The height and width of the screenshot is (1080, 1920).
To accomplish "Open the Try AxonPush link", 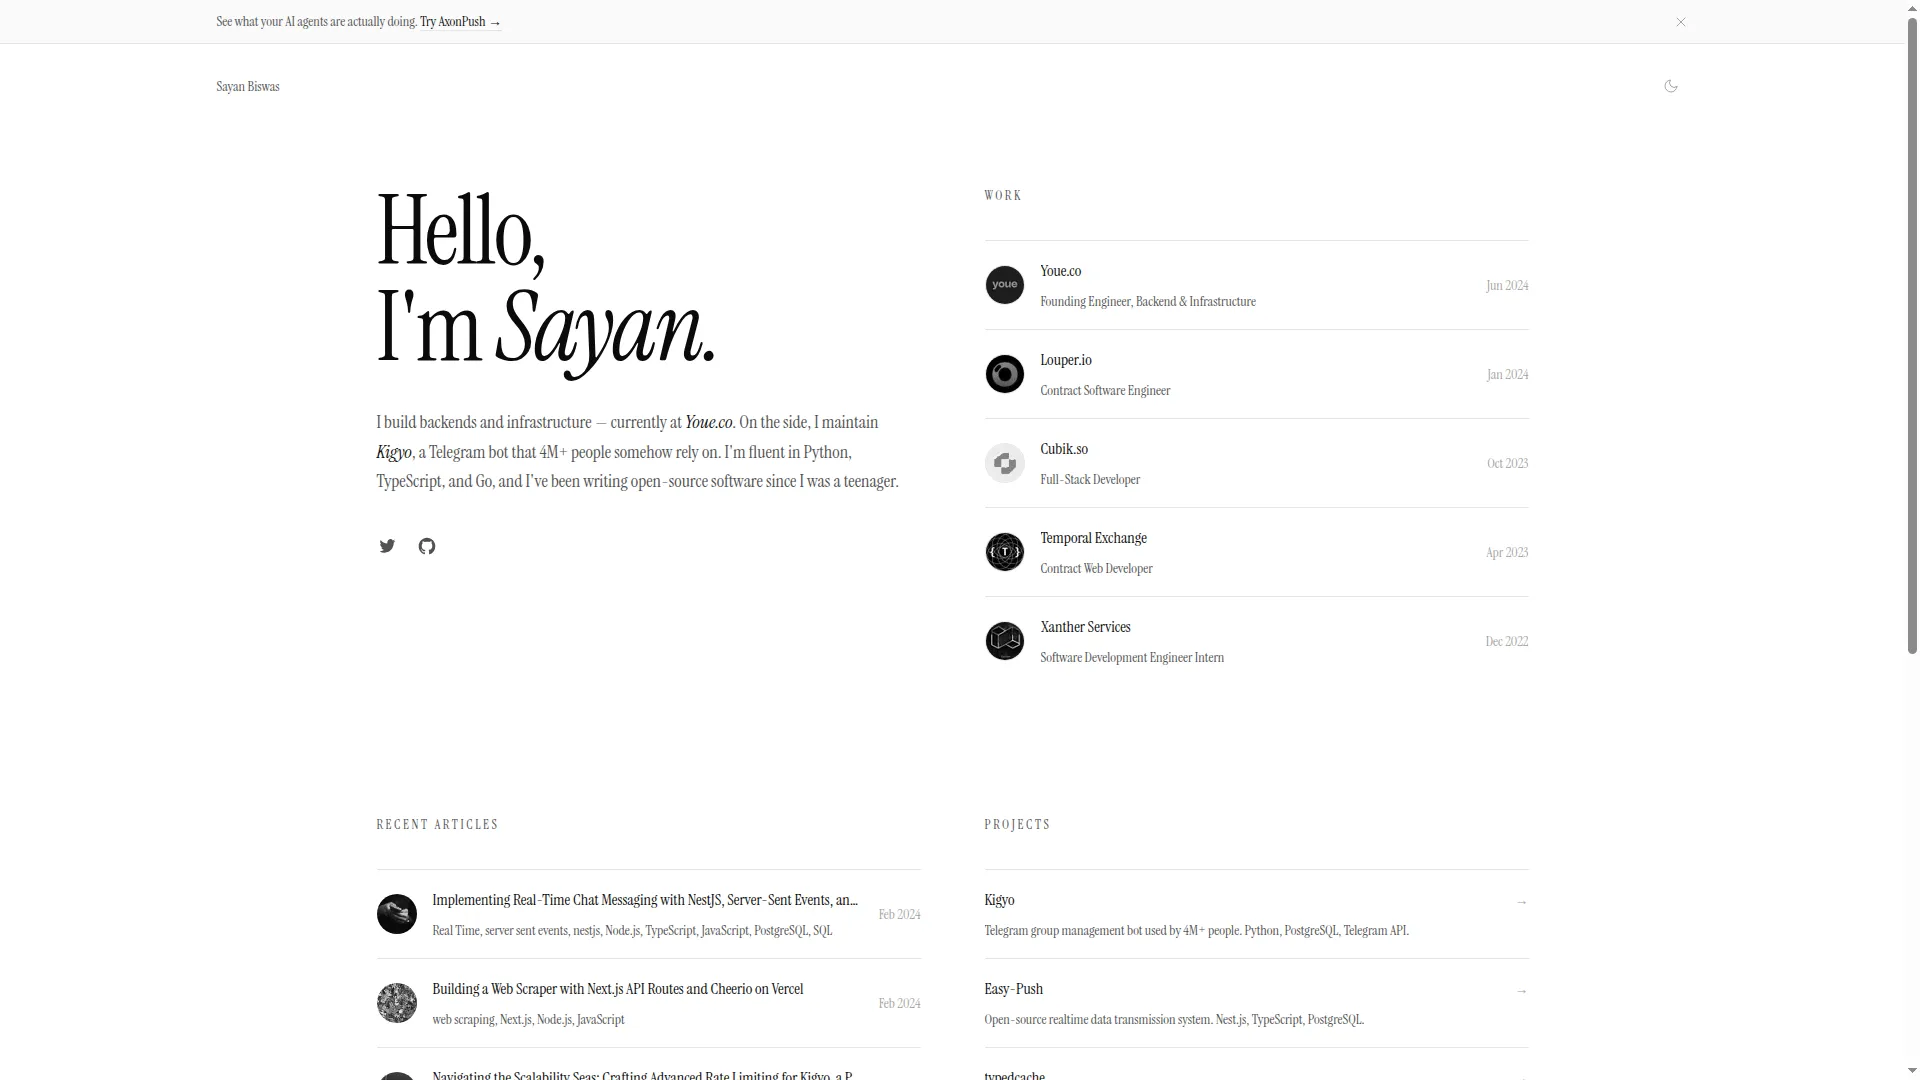I will pyautogui.click(x=460, y=22).
